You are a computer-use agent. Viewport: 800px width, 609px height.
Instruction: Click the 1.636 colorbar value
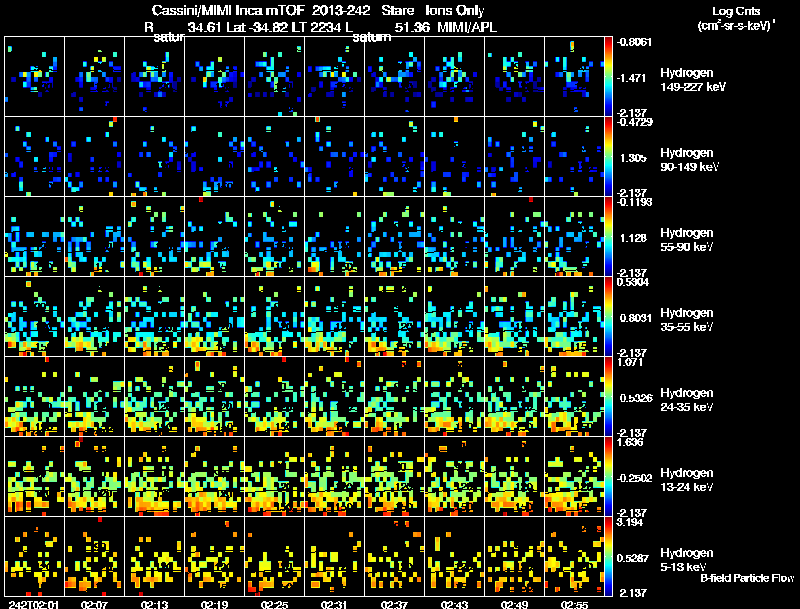630,442
